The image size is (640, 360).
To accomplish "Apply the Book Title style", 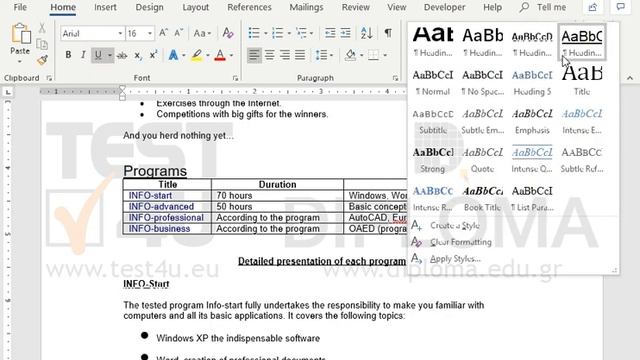I will 482,198.
